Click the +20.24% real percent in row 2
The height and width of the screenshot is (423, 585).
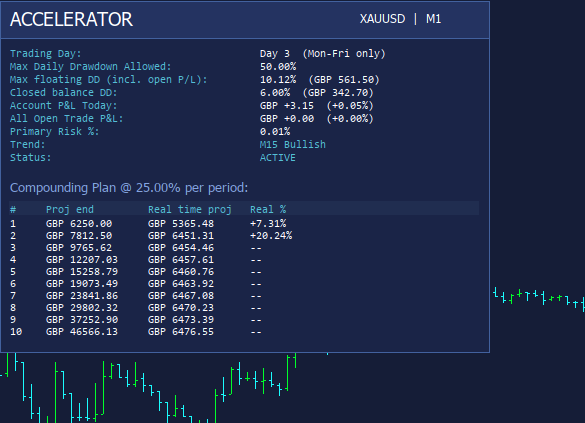tap(271, 236)
